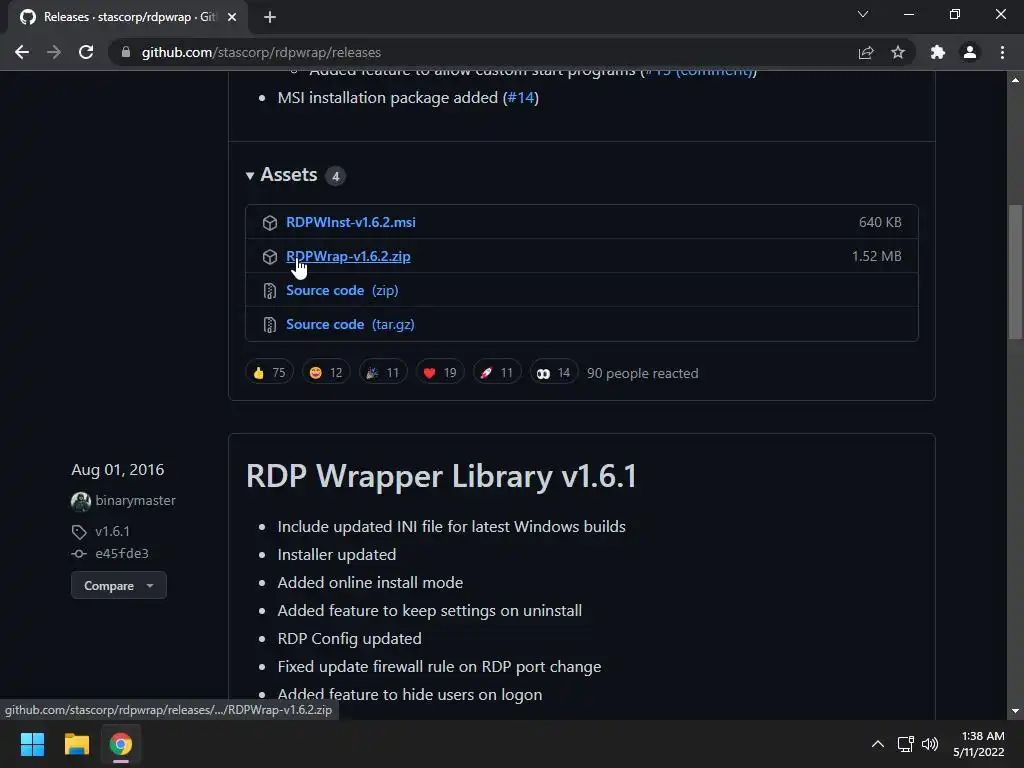Click the Chrome taskbar icon

click(121, 744)
